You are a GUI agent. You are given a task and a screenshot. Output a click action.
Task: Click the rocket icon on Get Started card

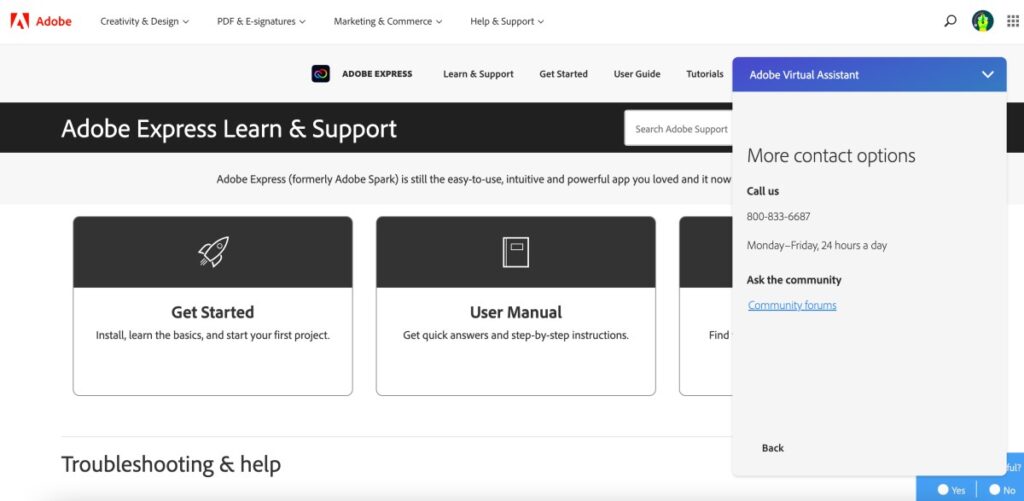pyautogui.click(x=213, y=252)
